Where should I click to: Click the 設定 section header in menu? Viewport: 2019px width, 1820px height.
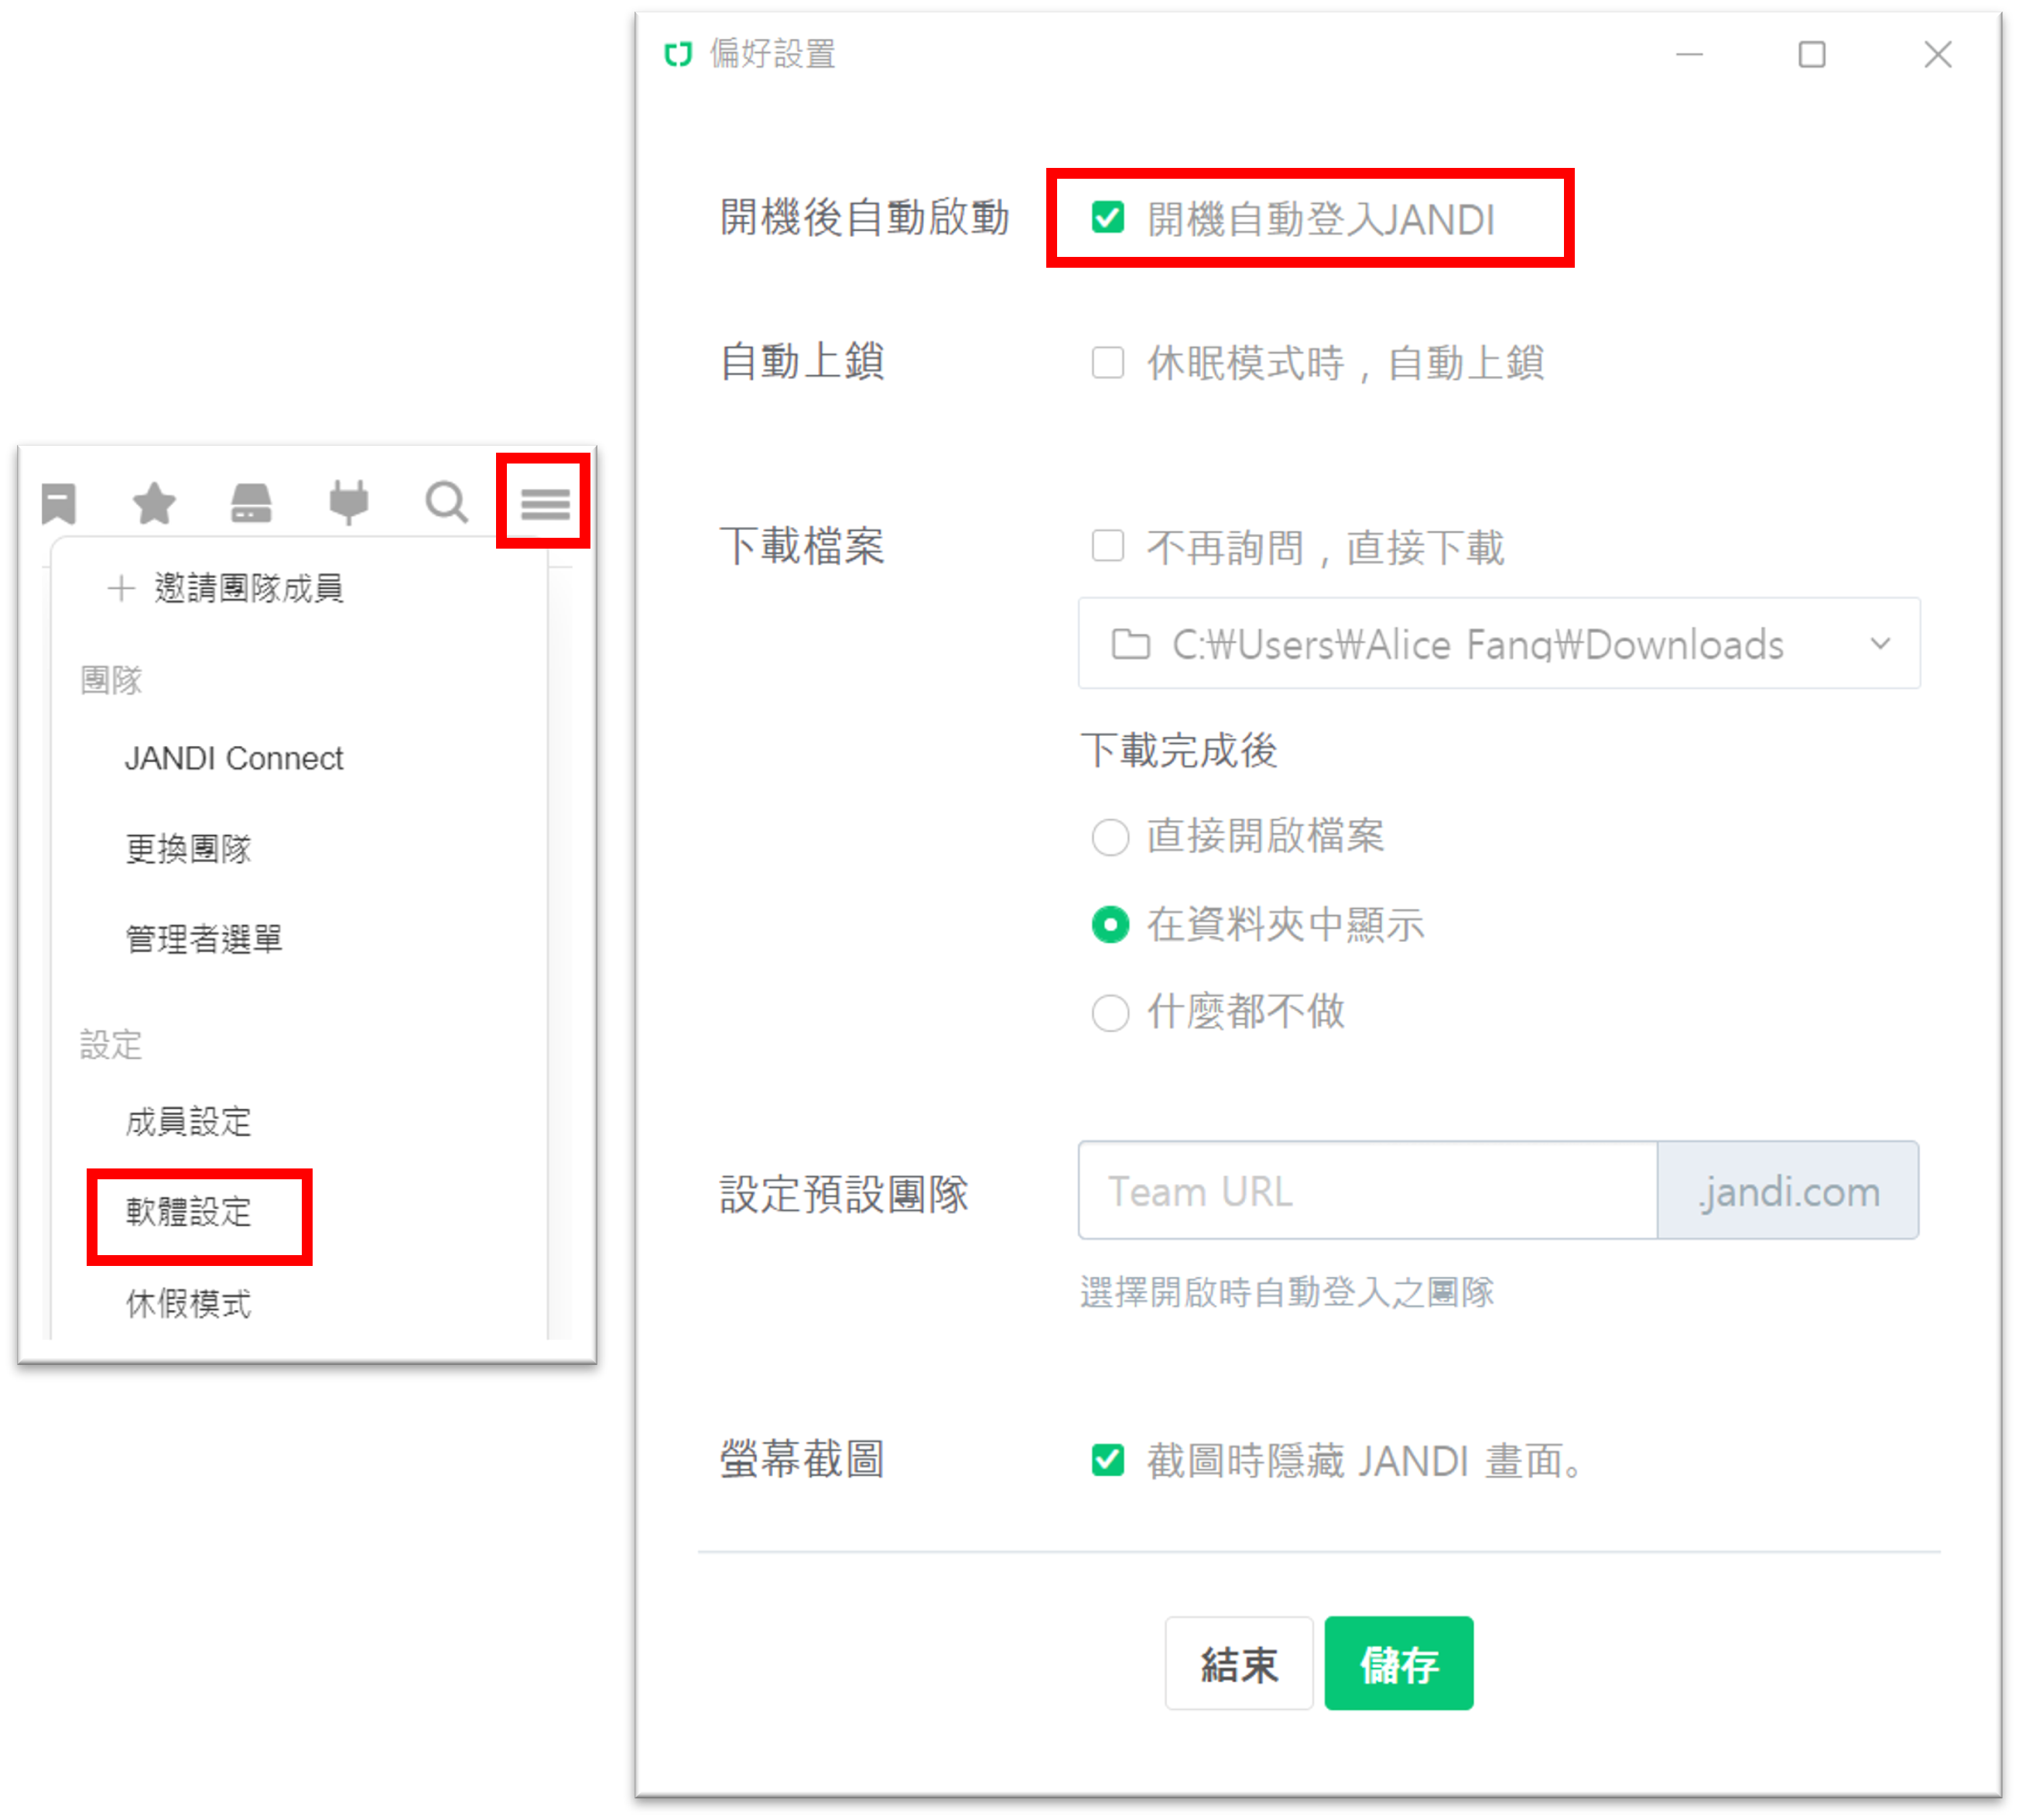point(111,1045)
